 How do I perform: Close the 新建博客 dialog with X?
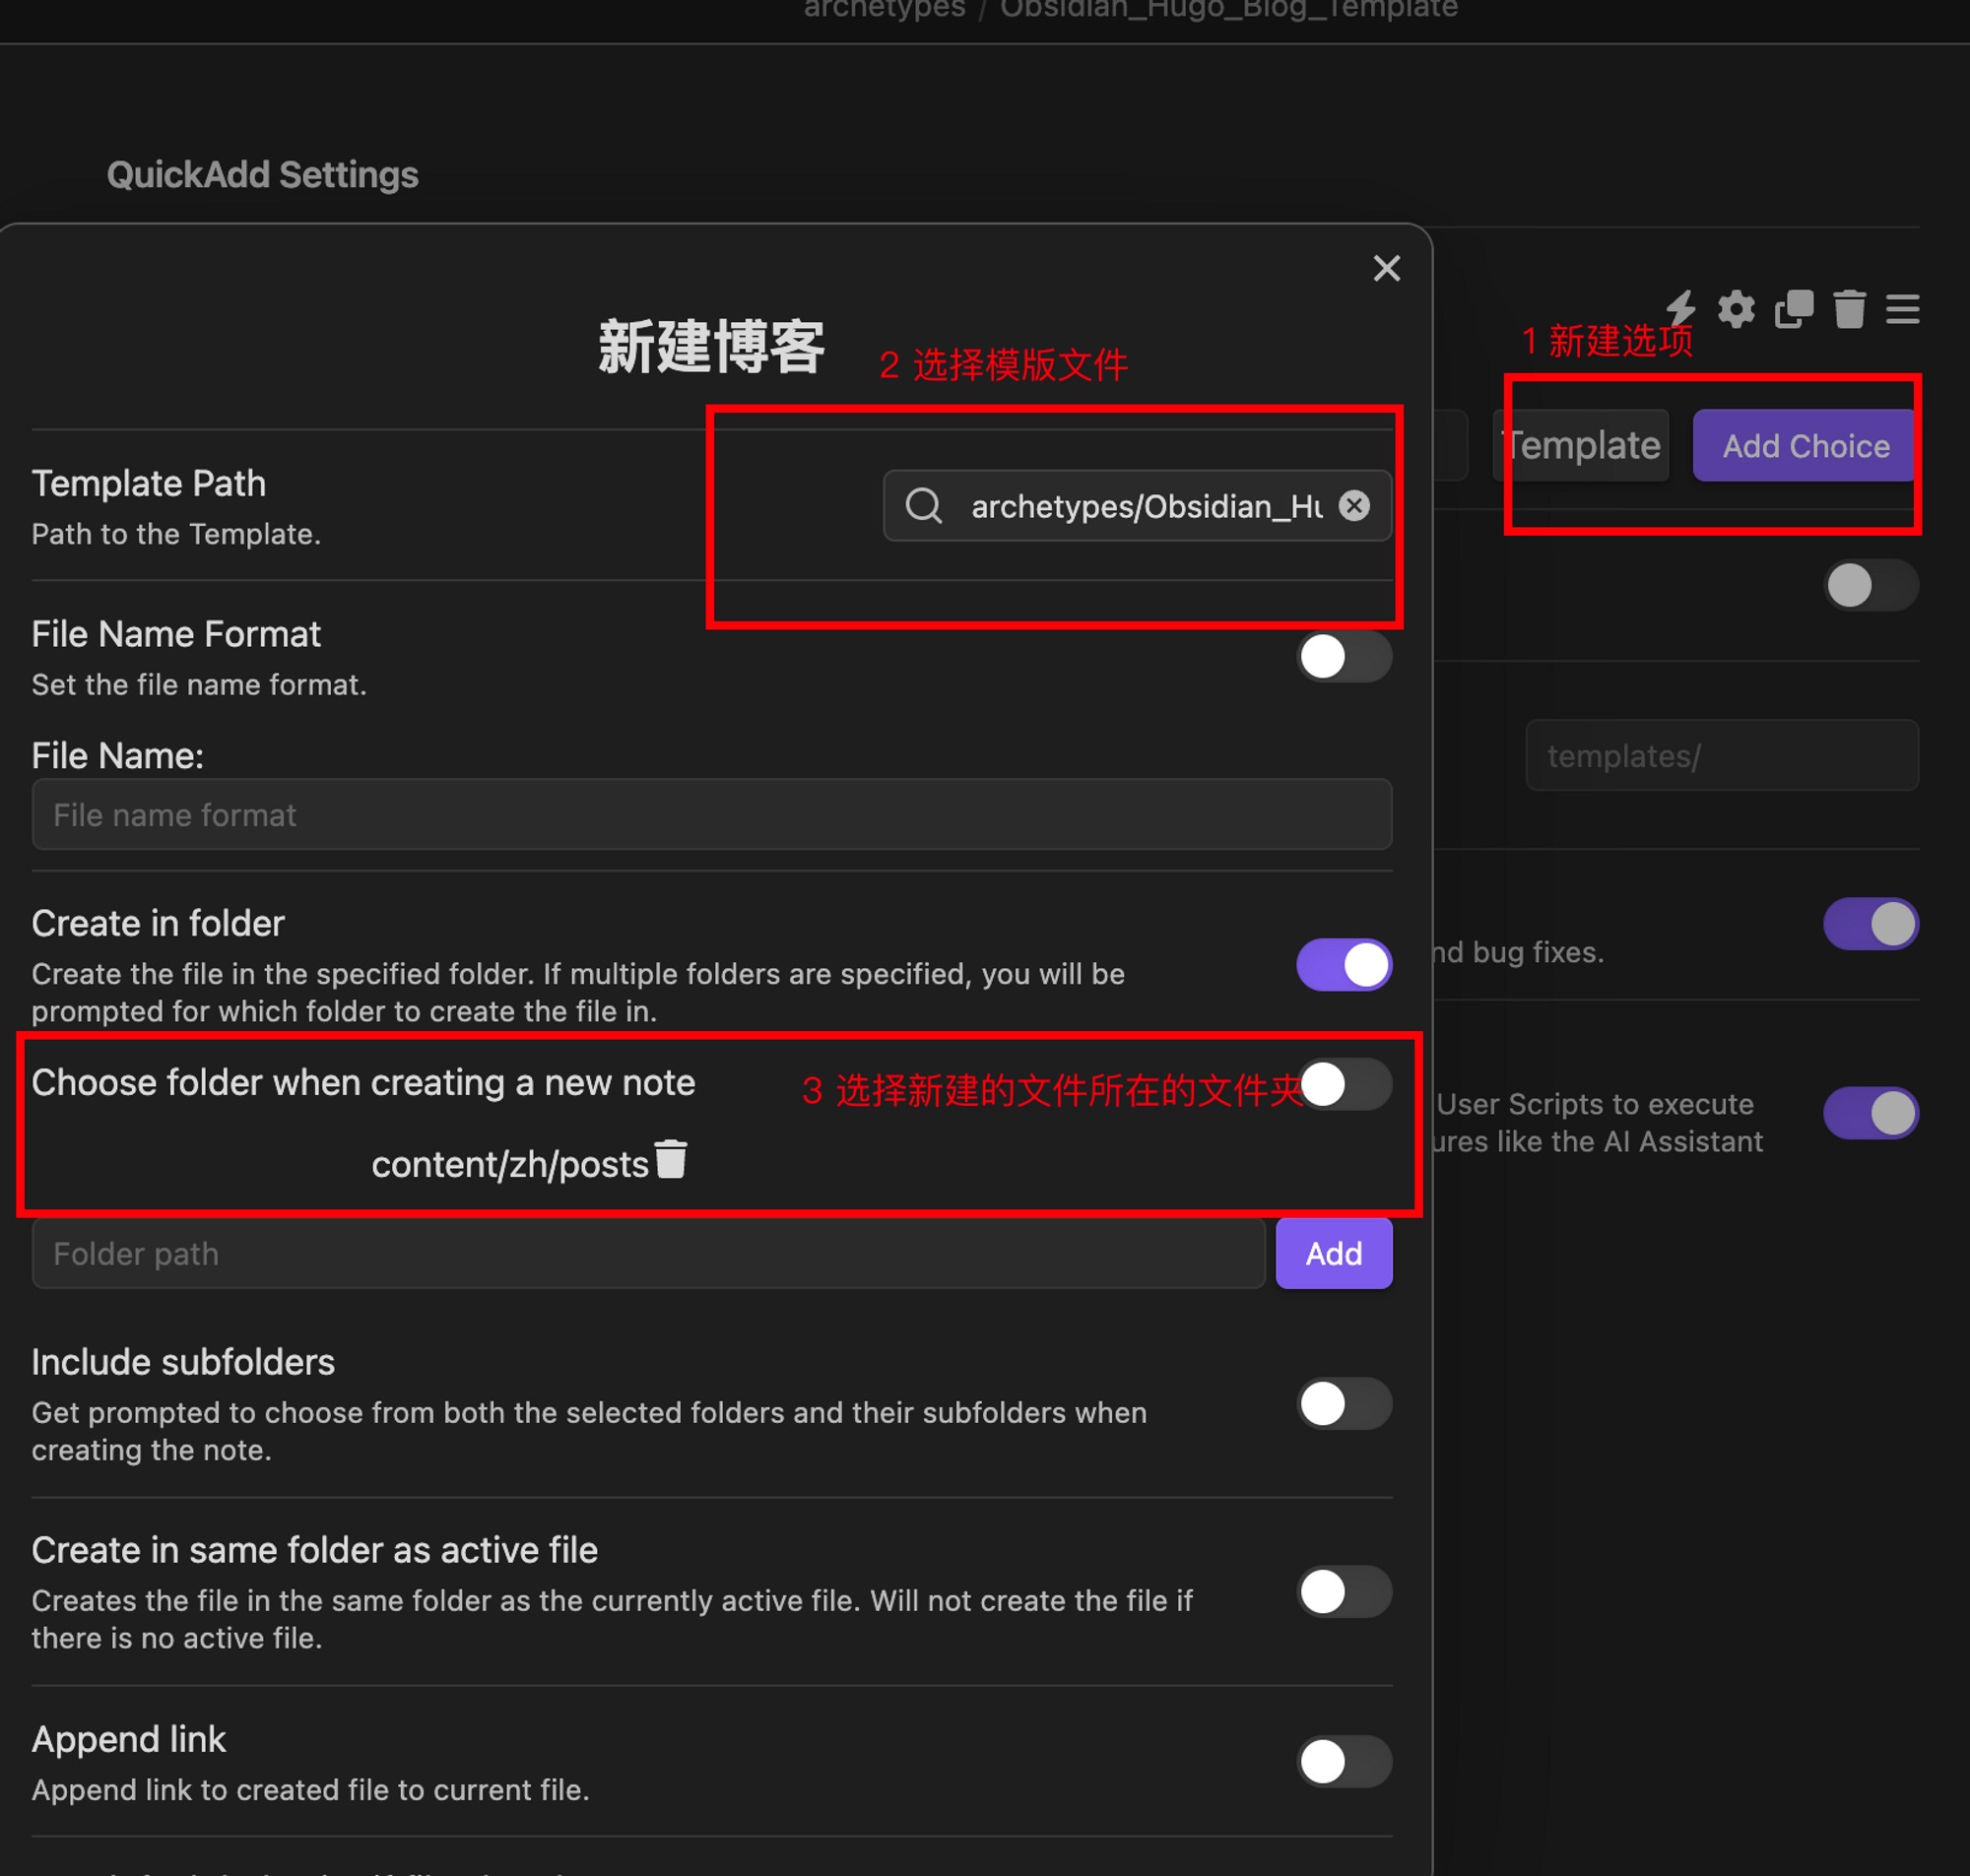[1386, 268]
